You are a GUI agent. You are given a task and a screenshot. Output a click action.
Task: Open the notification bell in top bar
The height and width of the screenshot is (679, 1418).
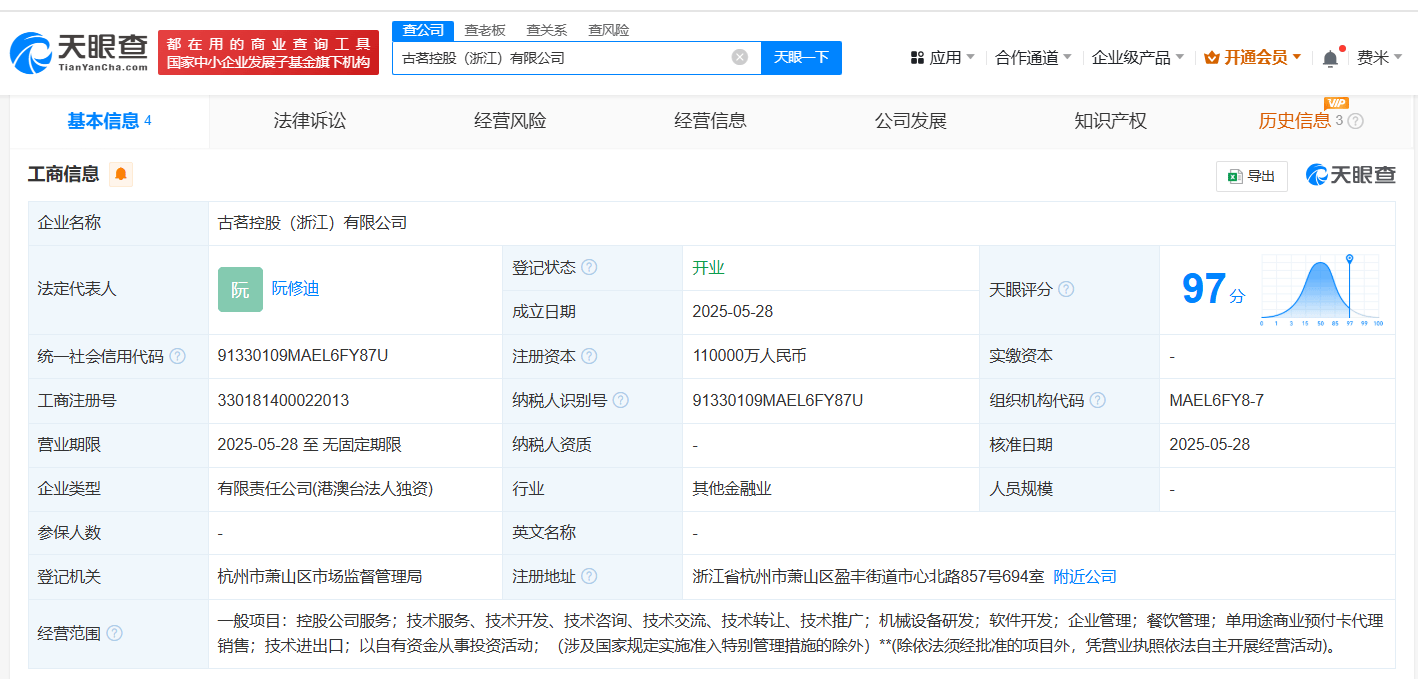pos(1330,58)
